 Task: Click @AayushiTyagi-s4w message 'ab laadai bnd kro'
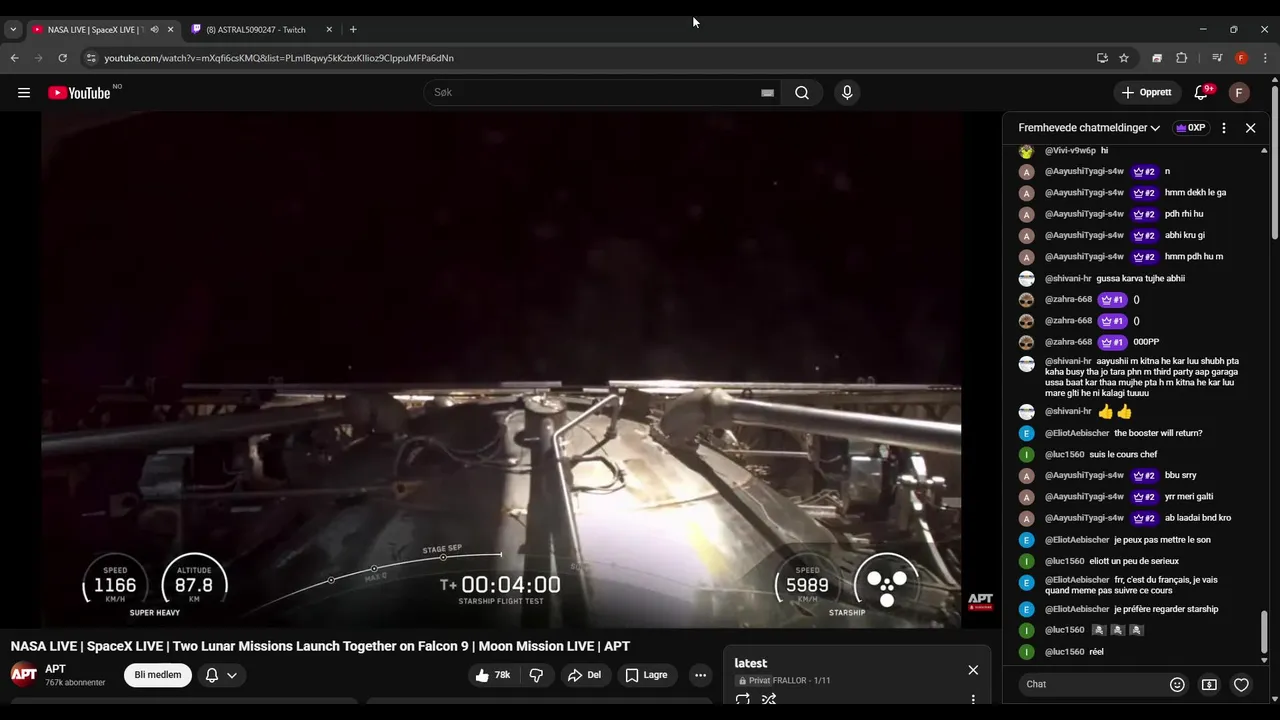[x=1198, y=518]
